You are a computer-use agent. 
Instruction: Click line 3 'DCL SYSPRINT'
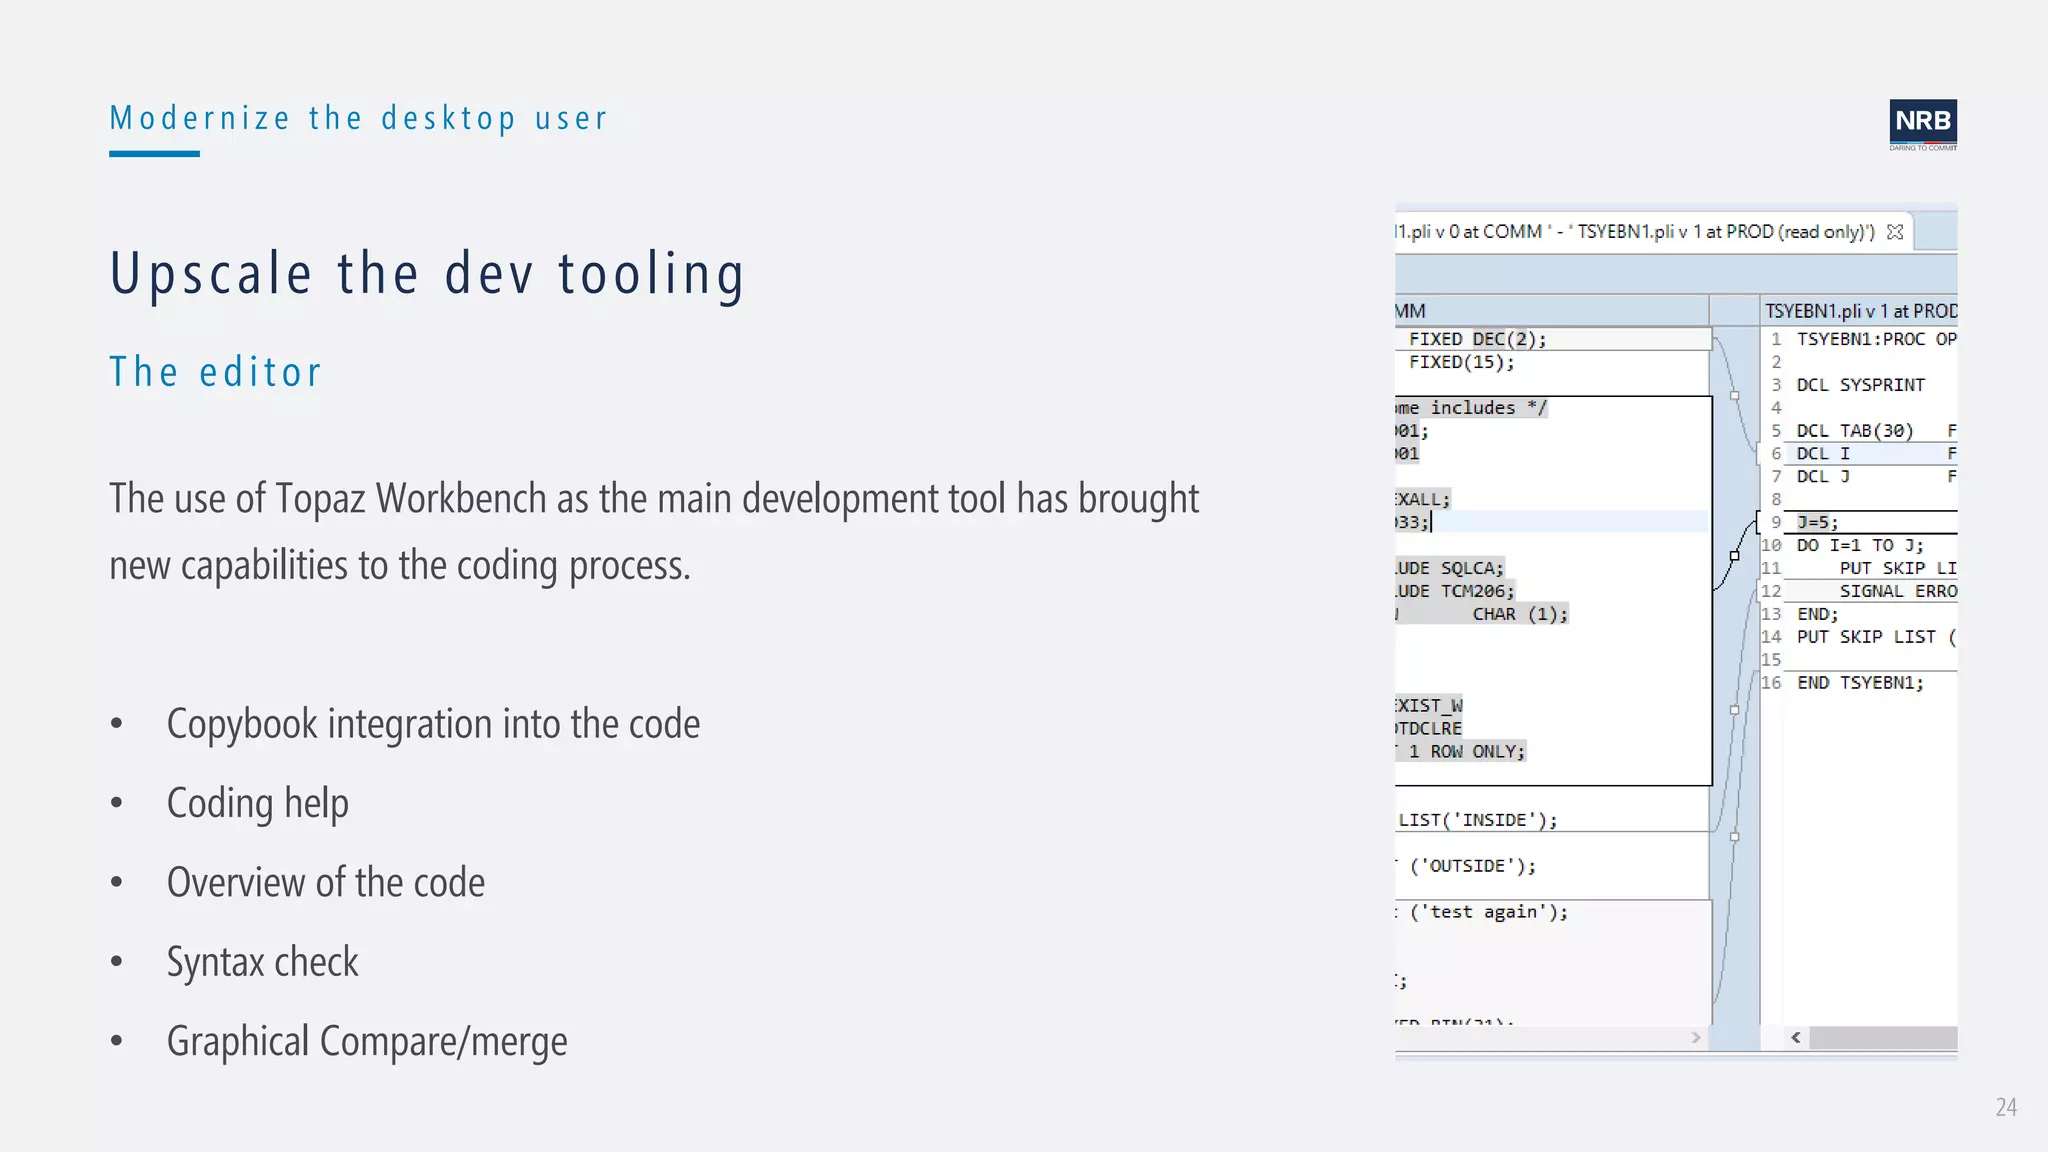[1860, 385]
